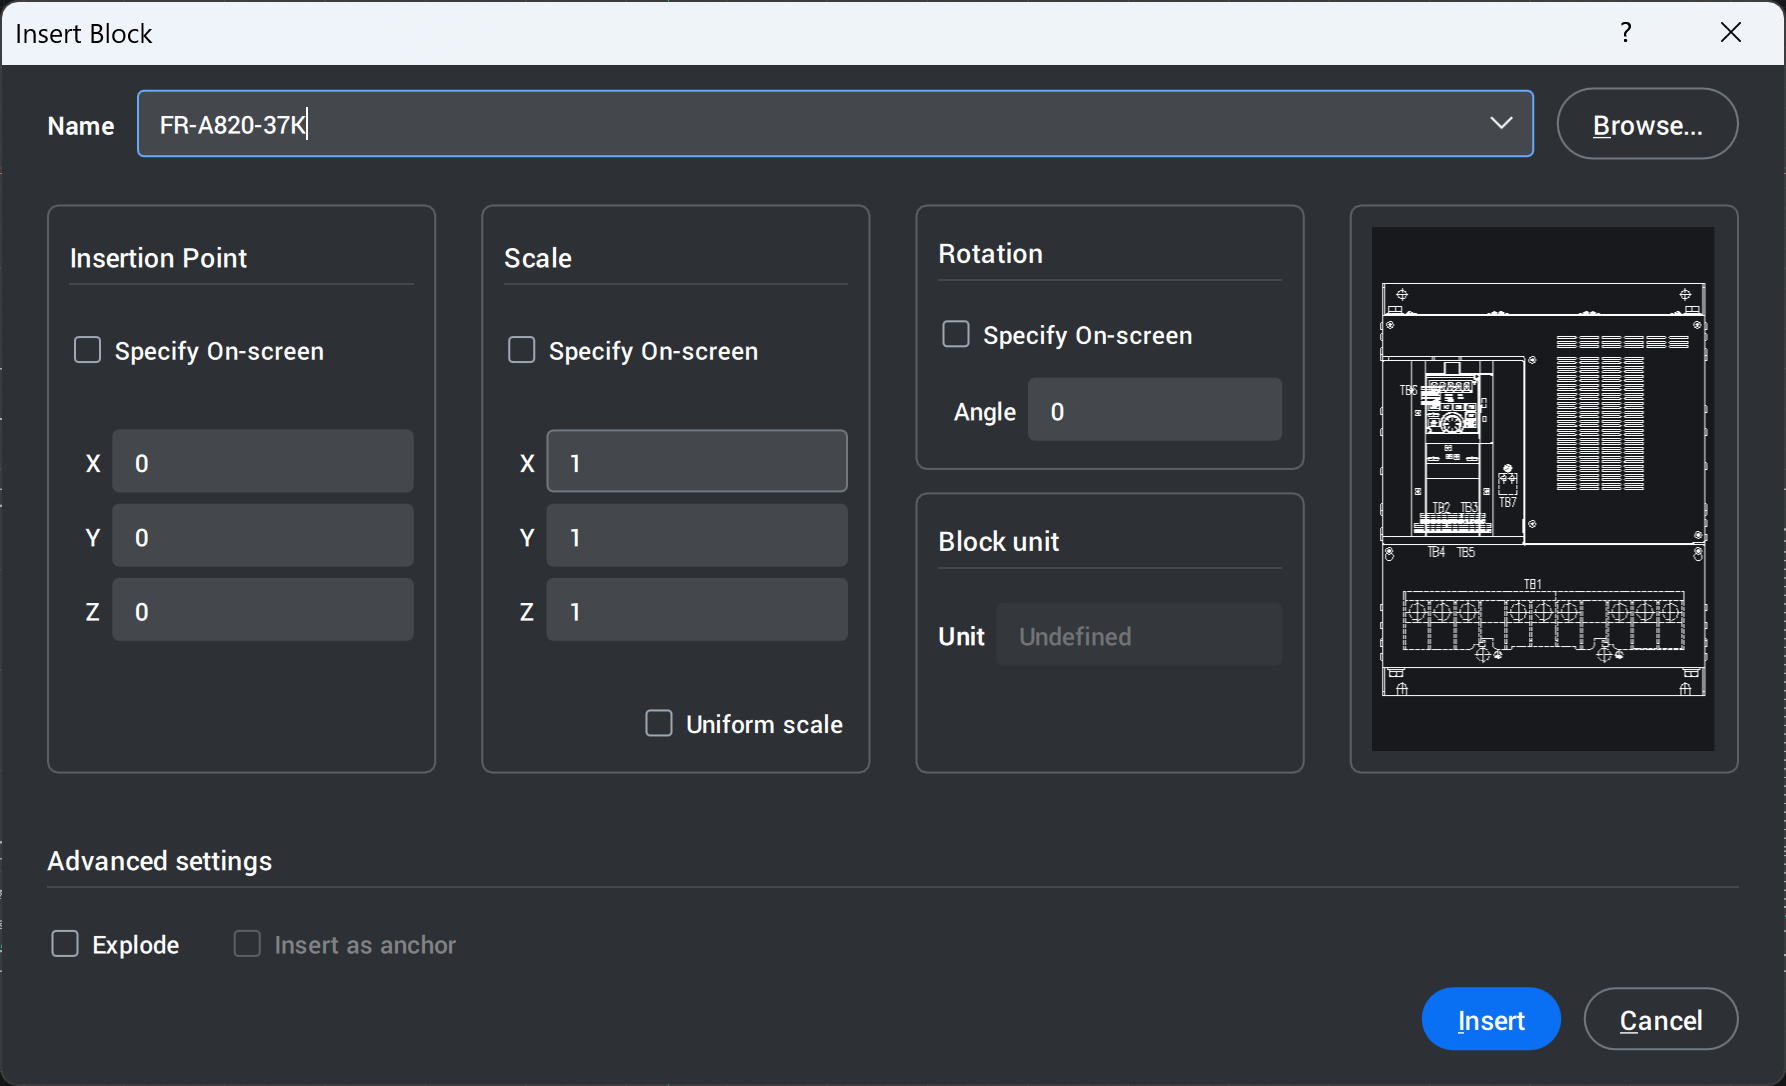Click the help question mark icon

[x=1626, y=33]
